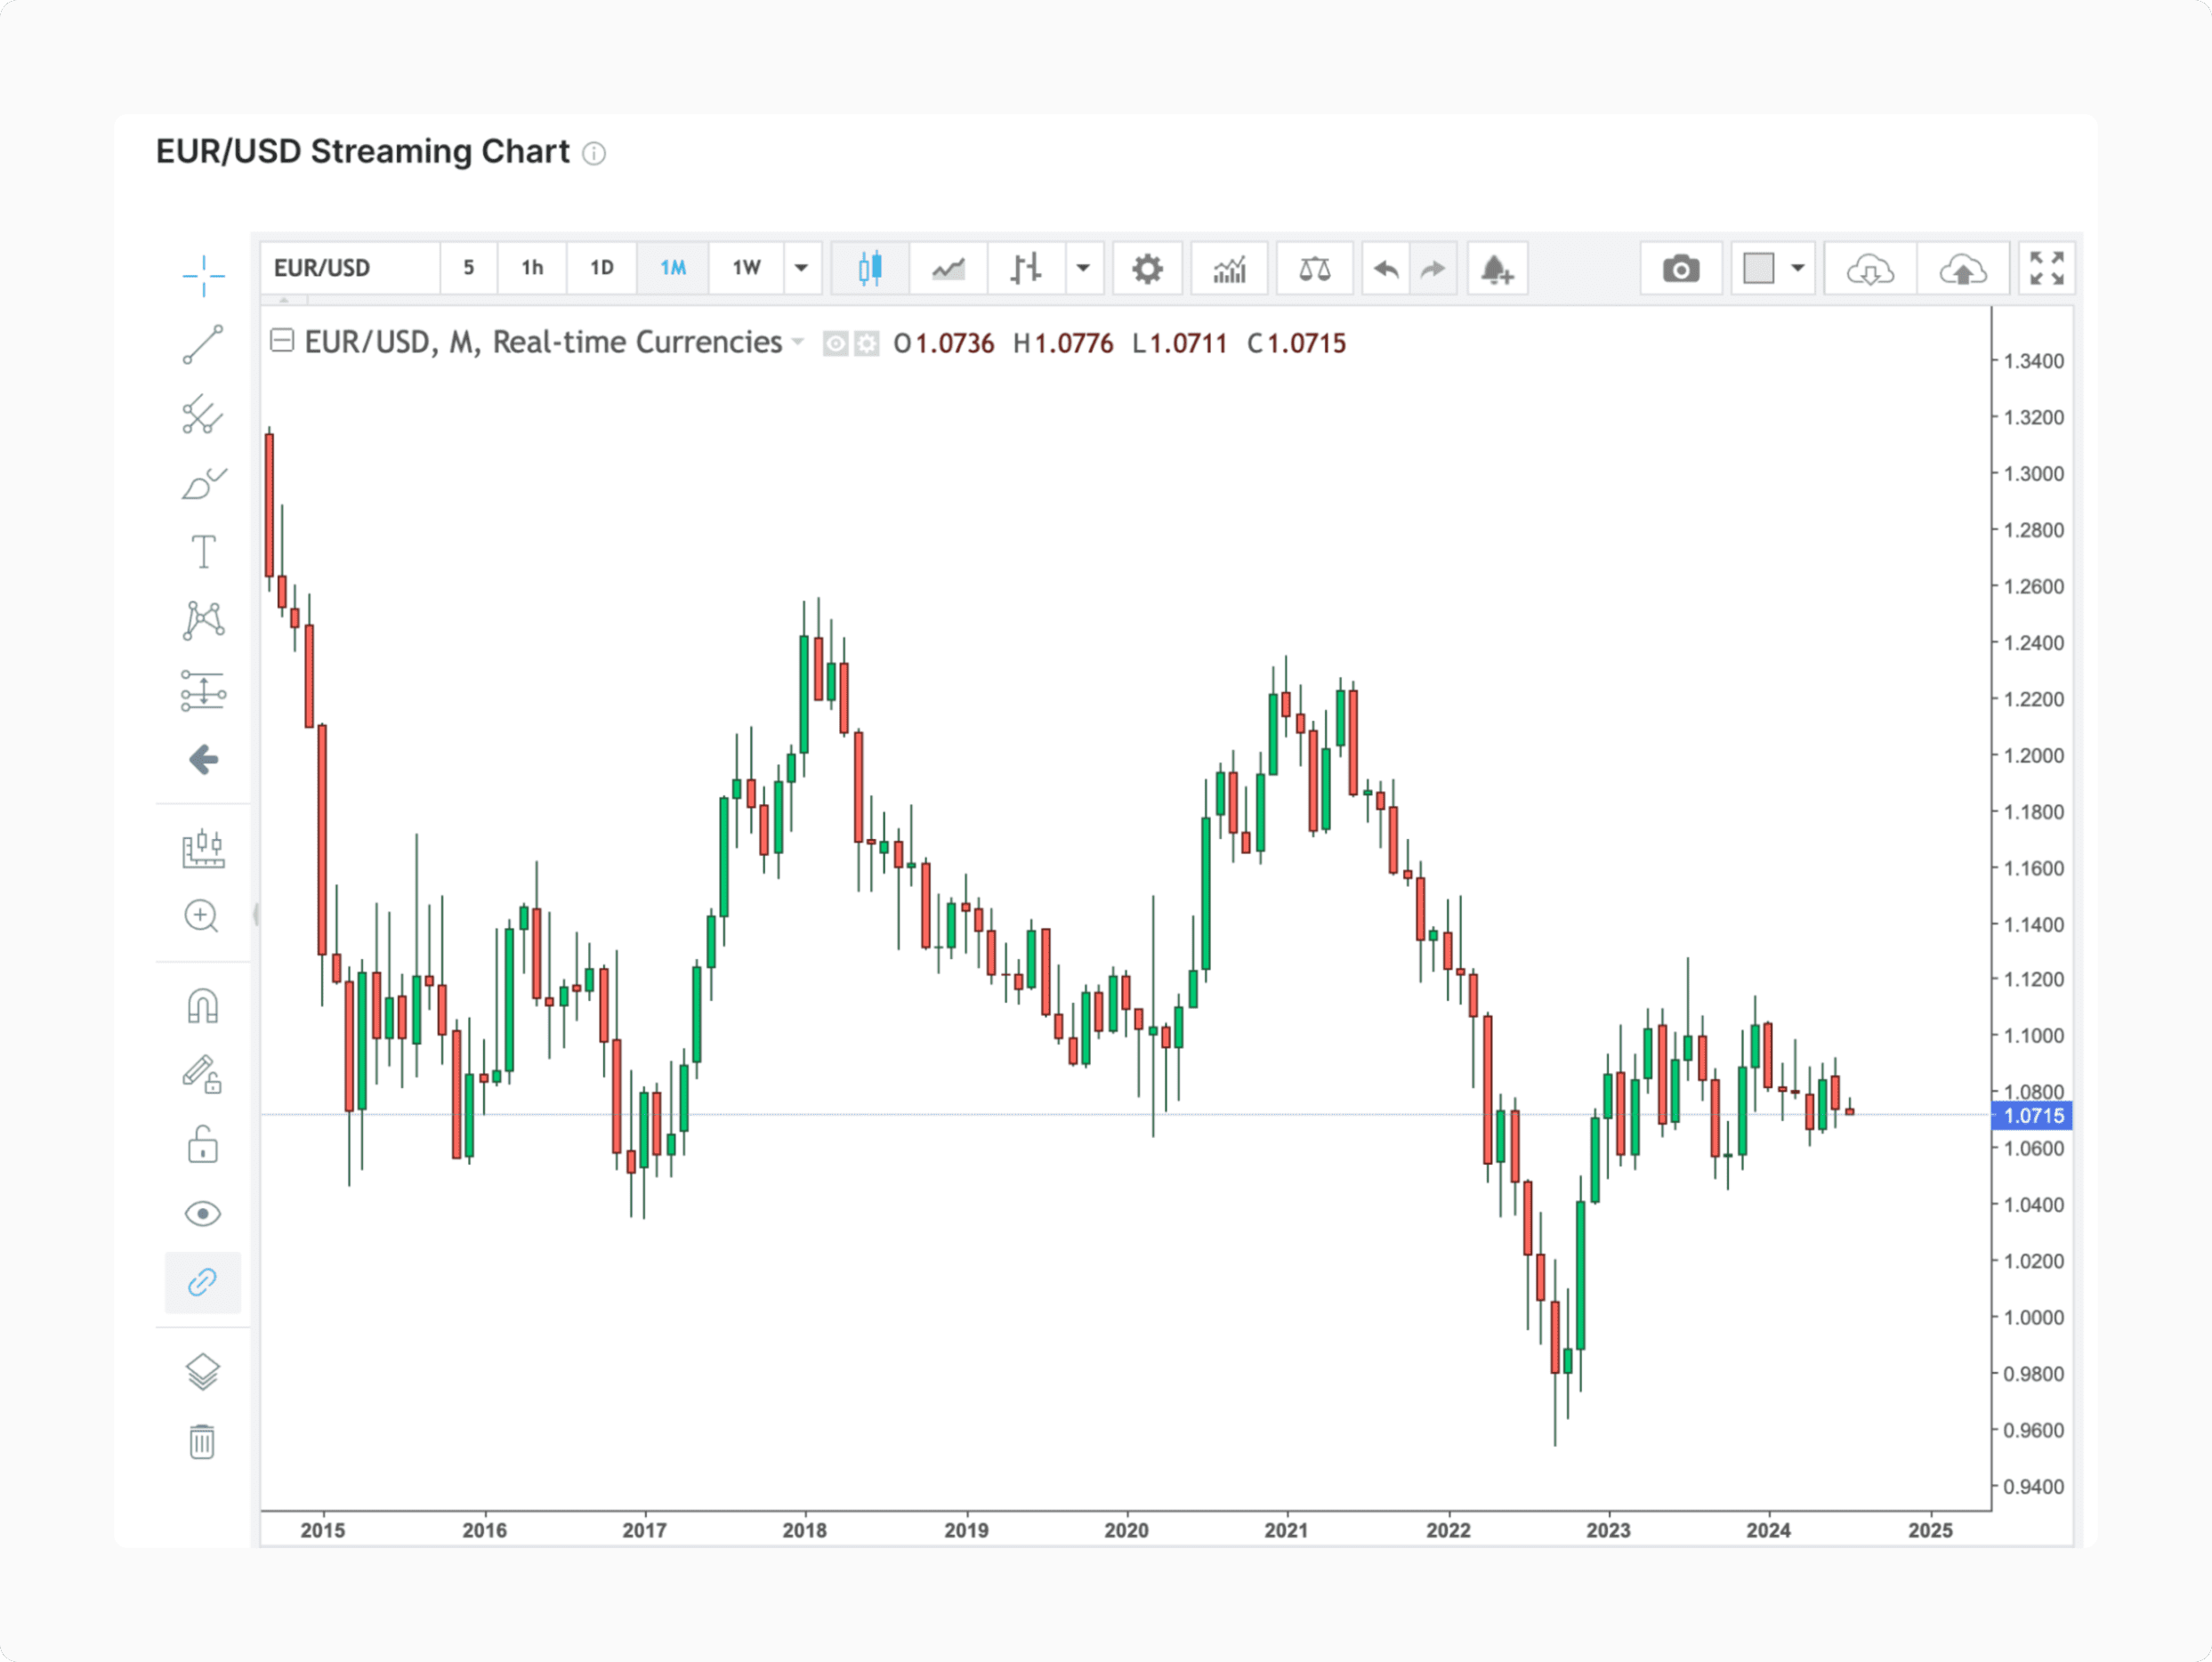Take a chart snapshot with camera icon
The height and width of the screenshot is (1662, 2212).
(x=1681, y=268)
